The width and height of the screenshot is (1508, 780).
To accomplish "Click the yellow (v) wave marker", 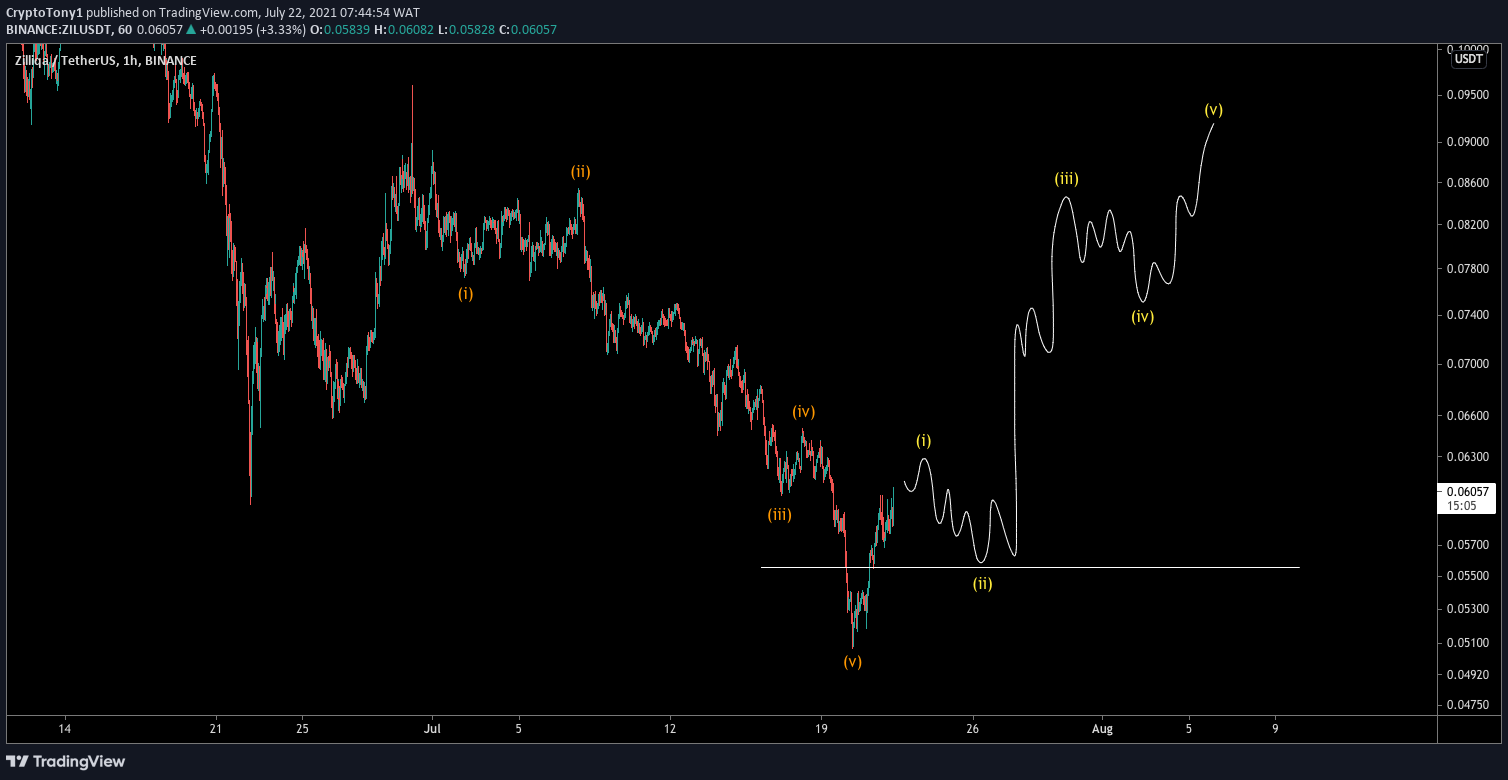I will coord(1212,110).
